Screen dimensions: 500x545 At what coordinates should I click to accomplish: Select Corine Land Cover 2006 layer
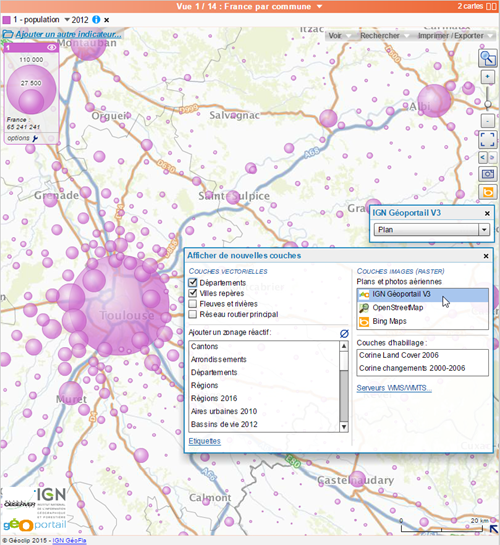423,355
